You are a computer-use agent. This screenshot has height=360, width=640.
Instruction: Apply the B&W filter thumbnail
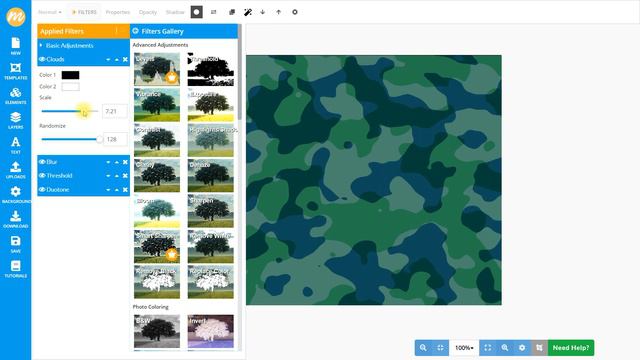[x=157, y=331]
